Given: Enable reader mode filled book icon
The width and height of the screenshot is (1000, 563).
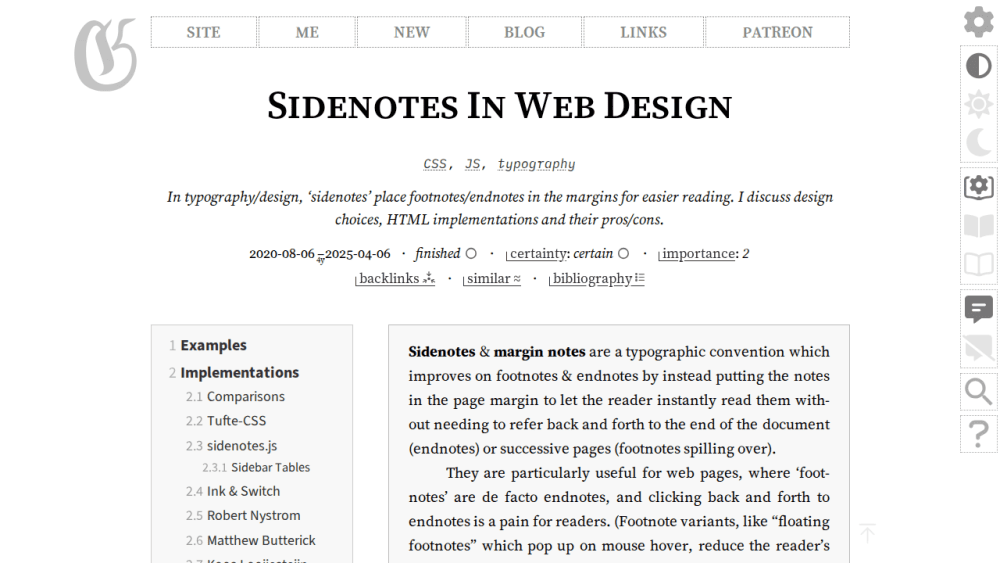Looking at the screenshot, I should 978,226.
